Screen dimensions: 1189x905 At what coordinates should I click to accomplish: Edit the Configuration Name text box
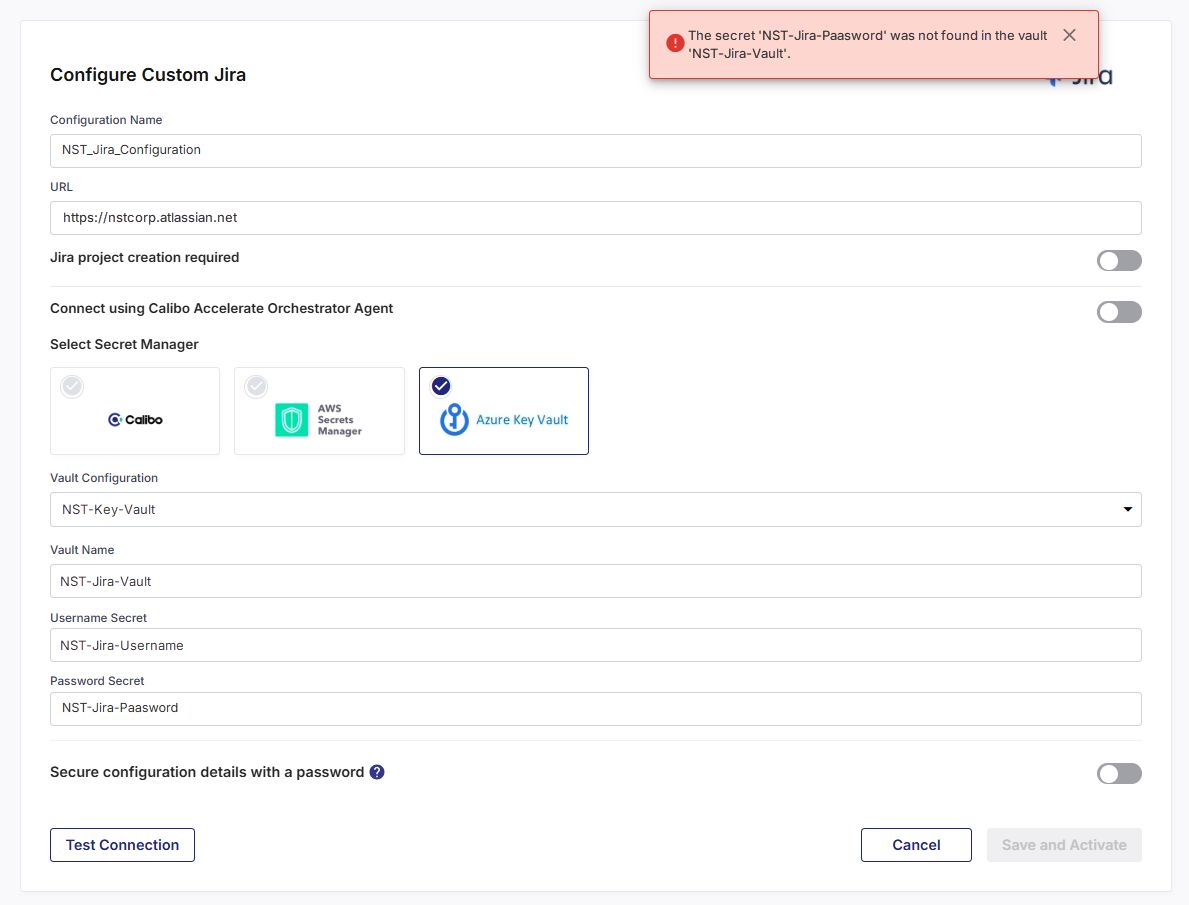pyautogui.click(x=595, y=150)
